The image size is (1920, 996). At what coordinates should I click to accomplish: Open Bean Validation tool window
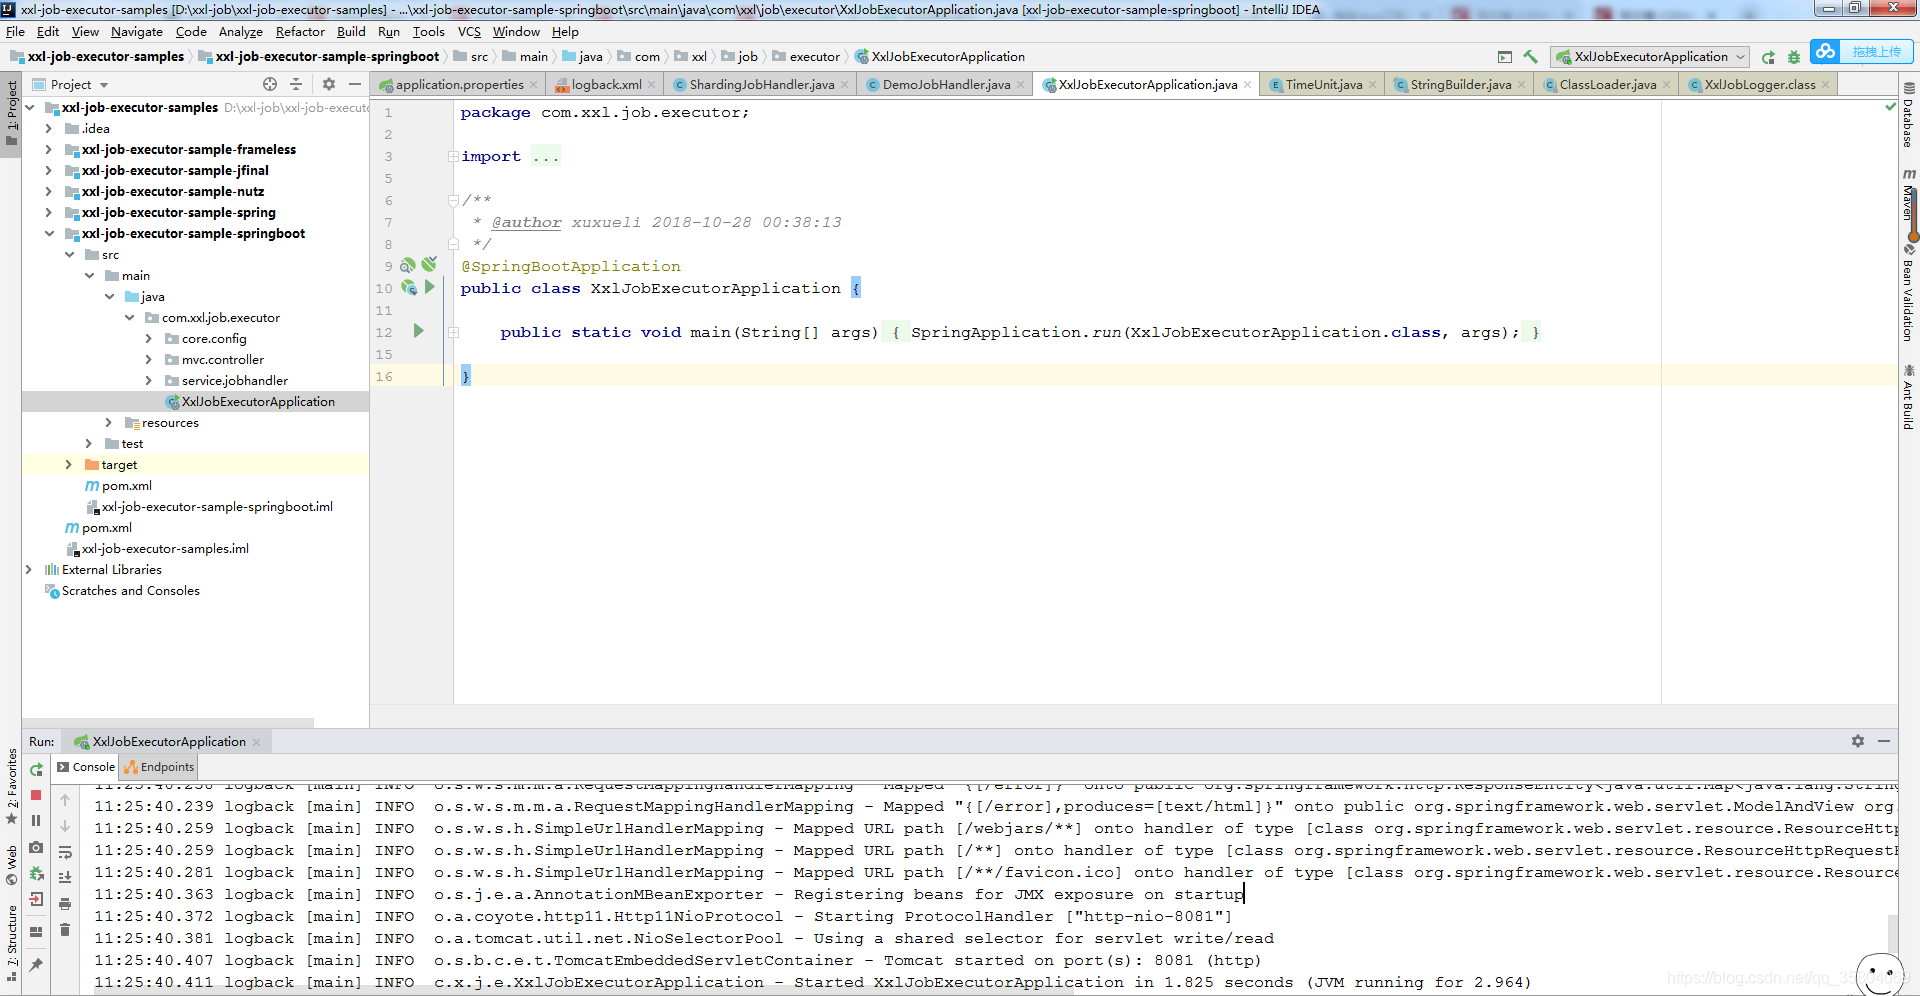pos(1909,292)
